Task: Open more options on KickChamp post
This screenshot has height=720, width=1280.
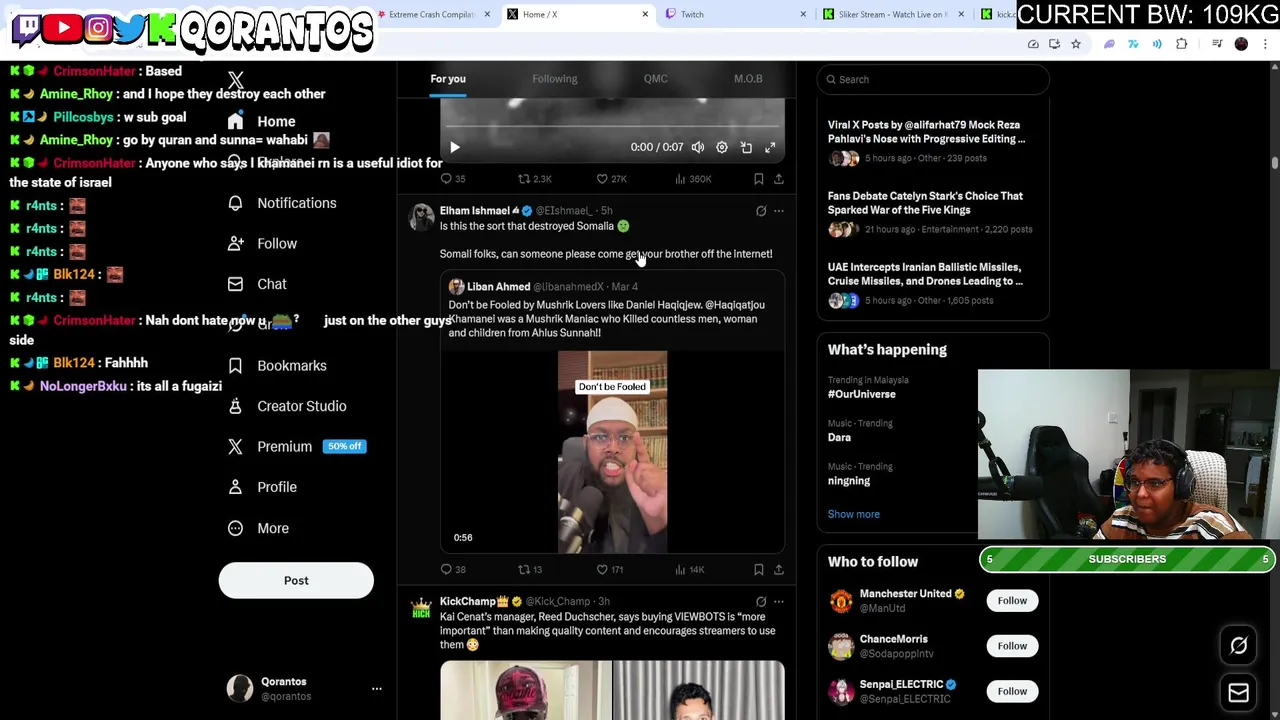Action: pos(779,602)
